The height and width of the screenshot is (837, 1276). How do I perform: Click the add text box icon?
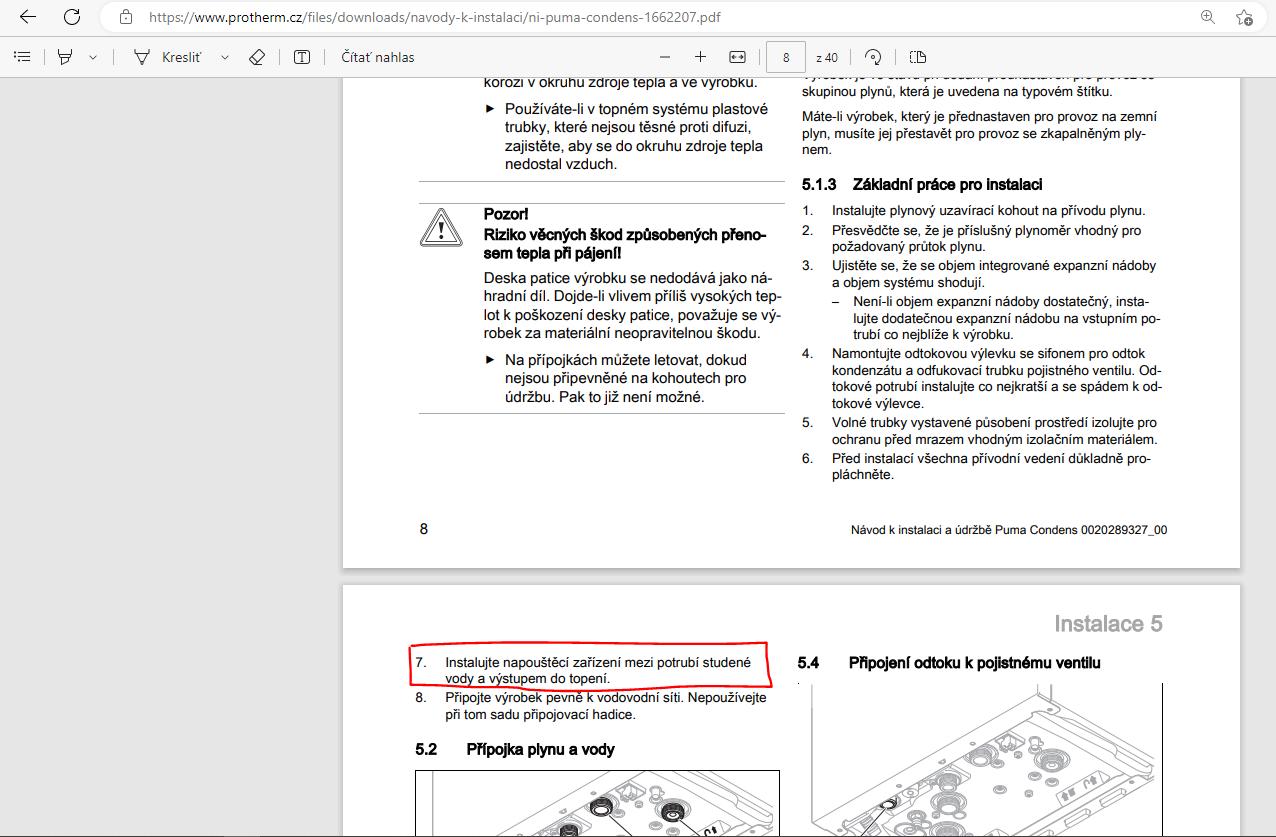[302, 57]
